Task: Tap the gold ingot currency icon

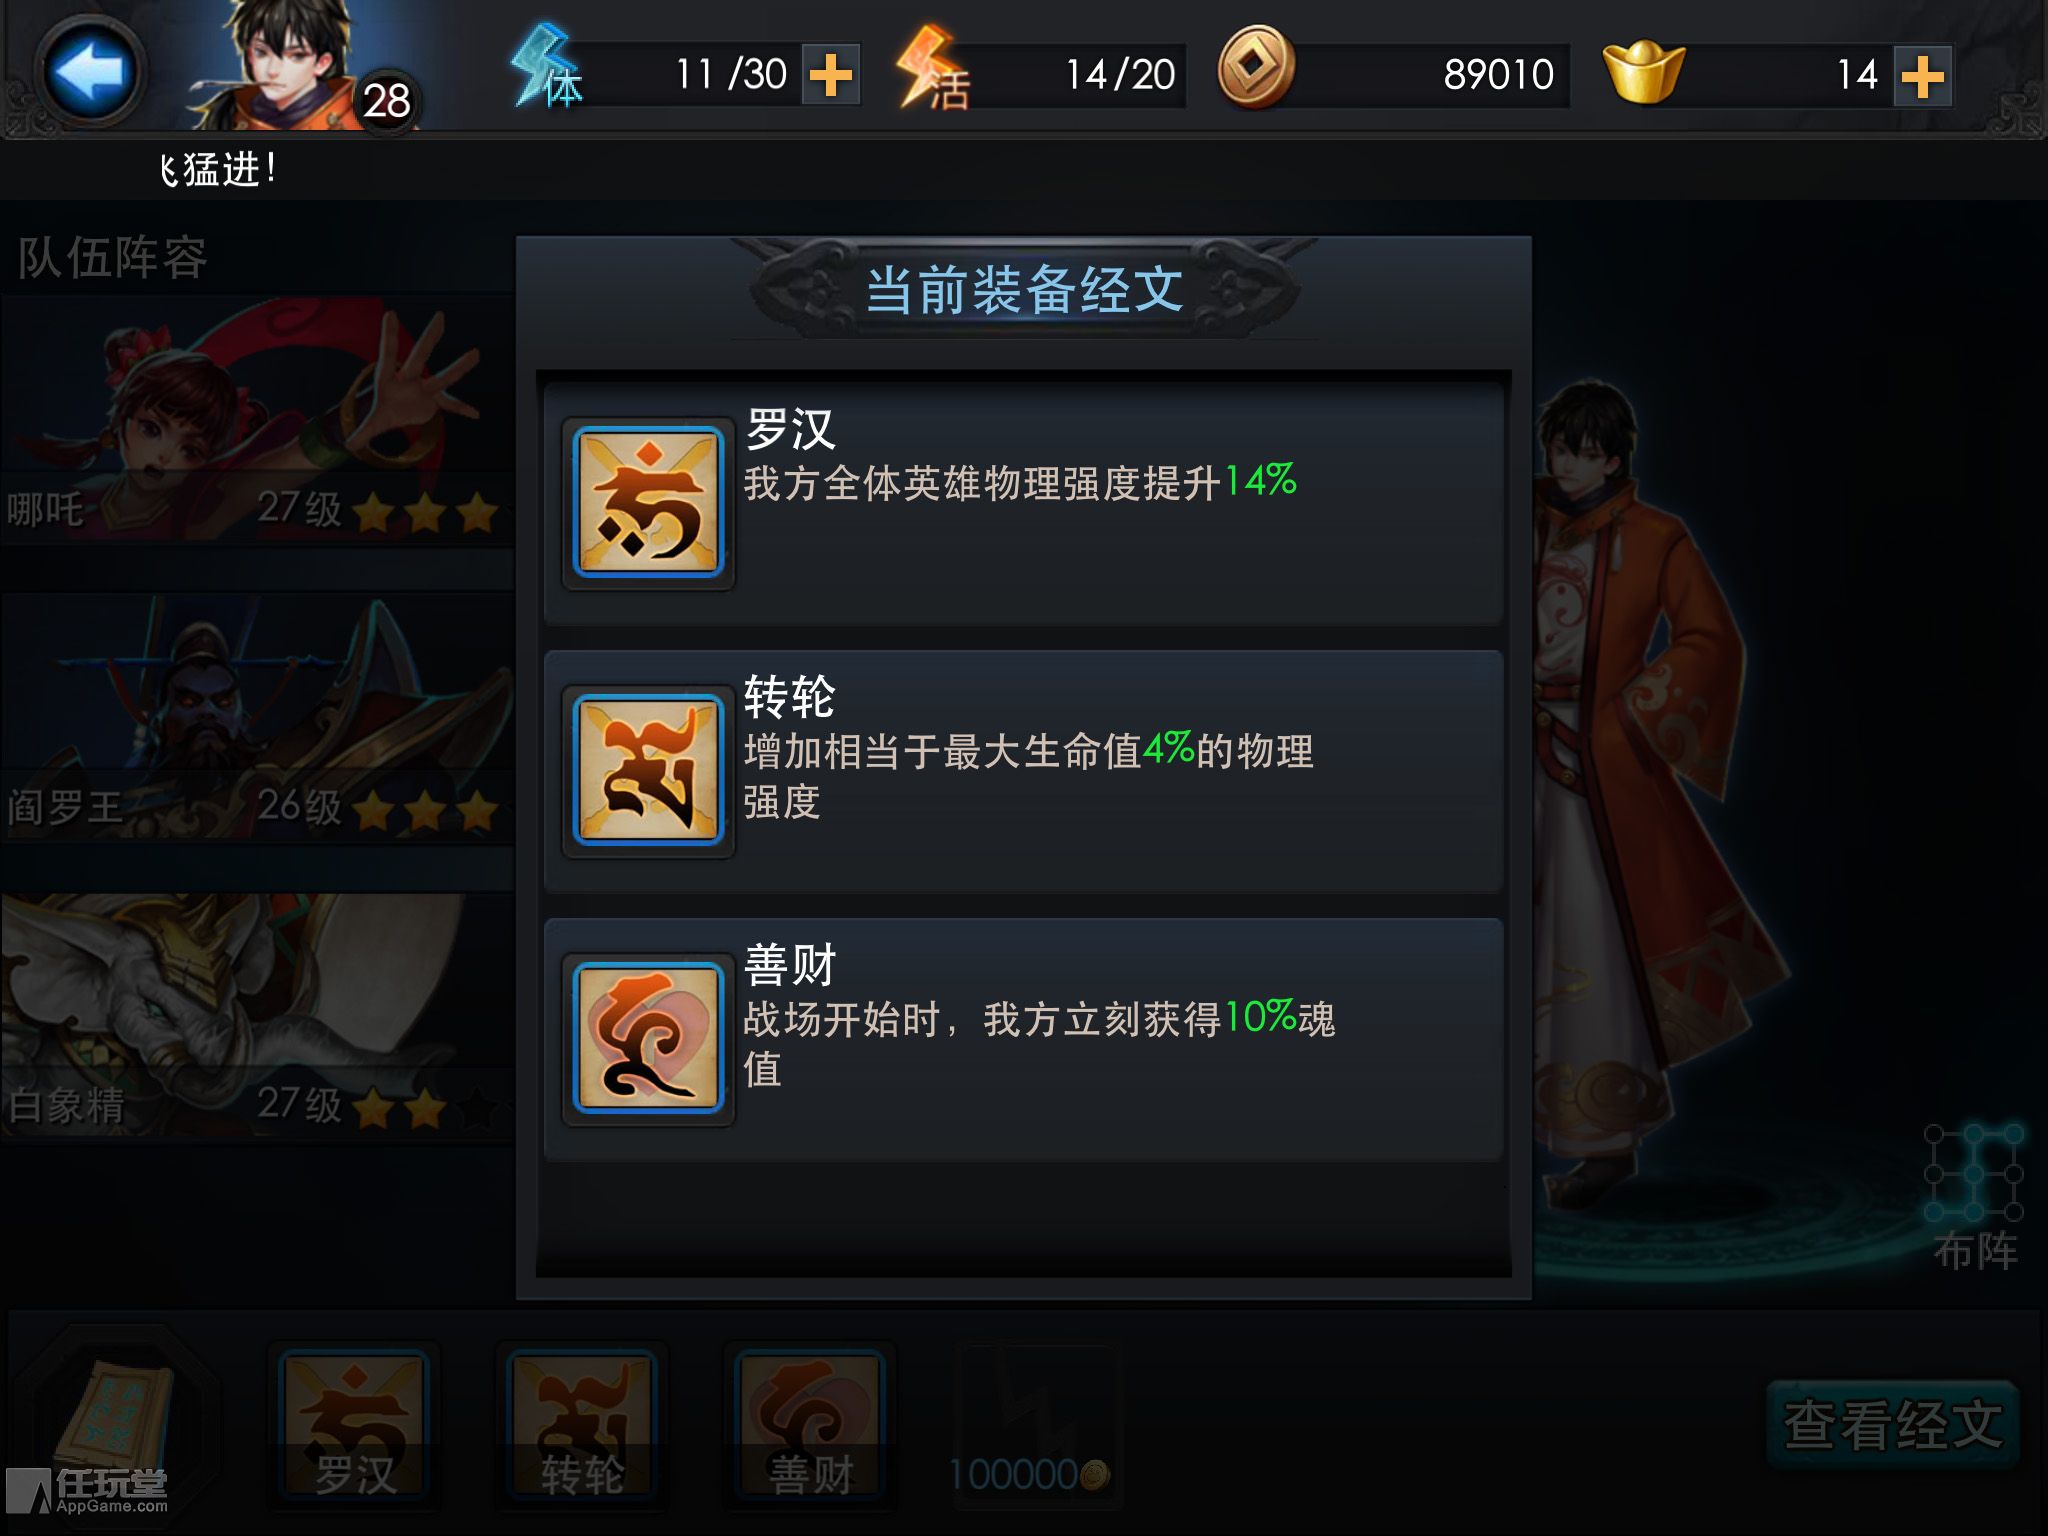Action: coord(1643,72)
